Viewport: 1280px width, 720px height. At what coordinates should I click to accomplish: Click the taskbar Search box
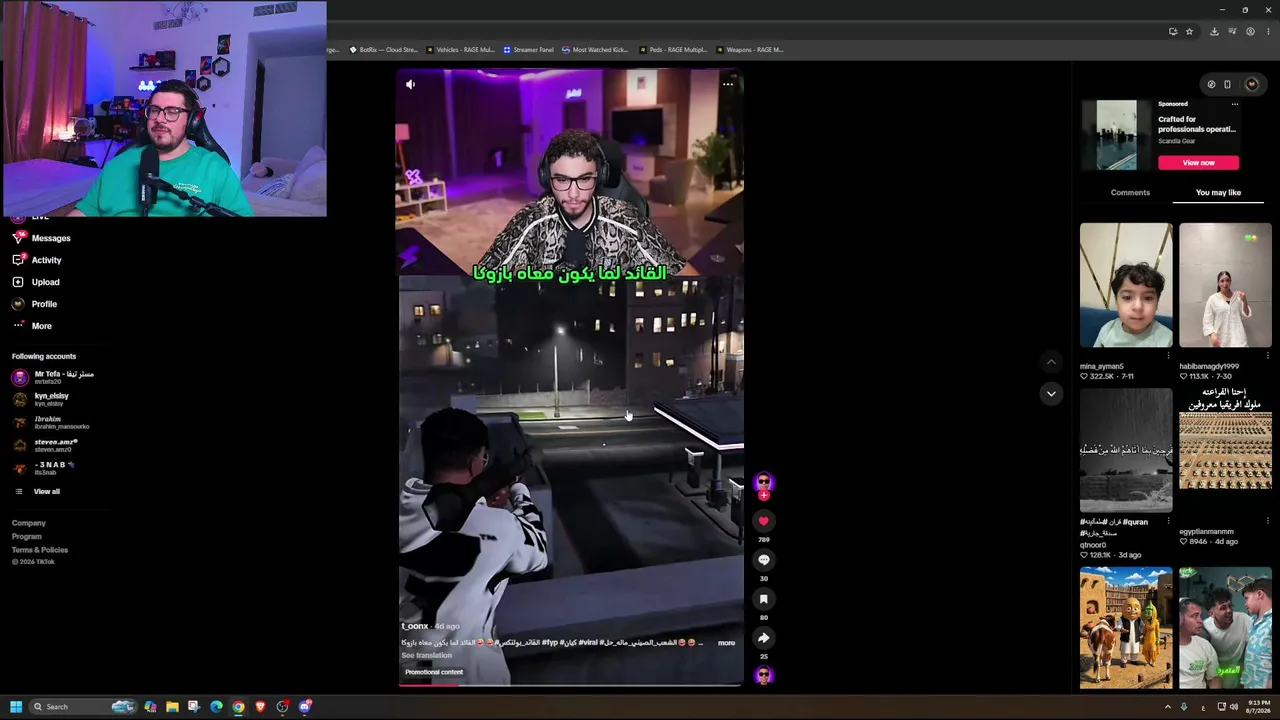(84, 707)
